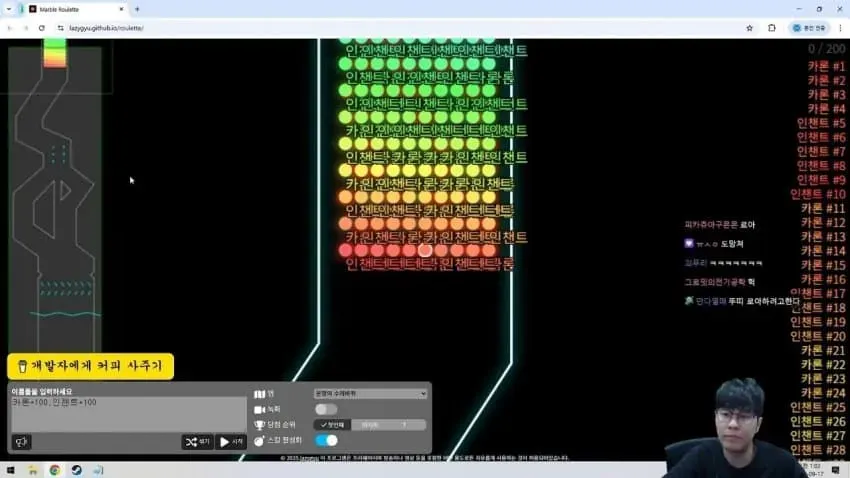Open the tab search dropdown arrow
This screenshot has height=478, width=850.
(x=9, y=9)
